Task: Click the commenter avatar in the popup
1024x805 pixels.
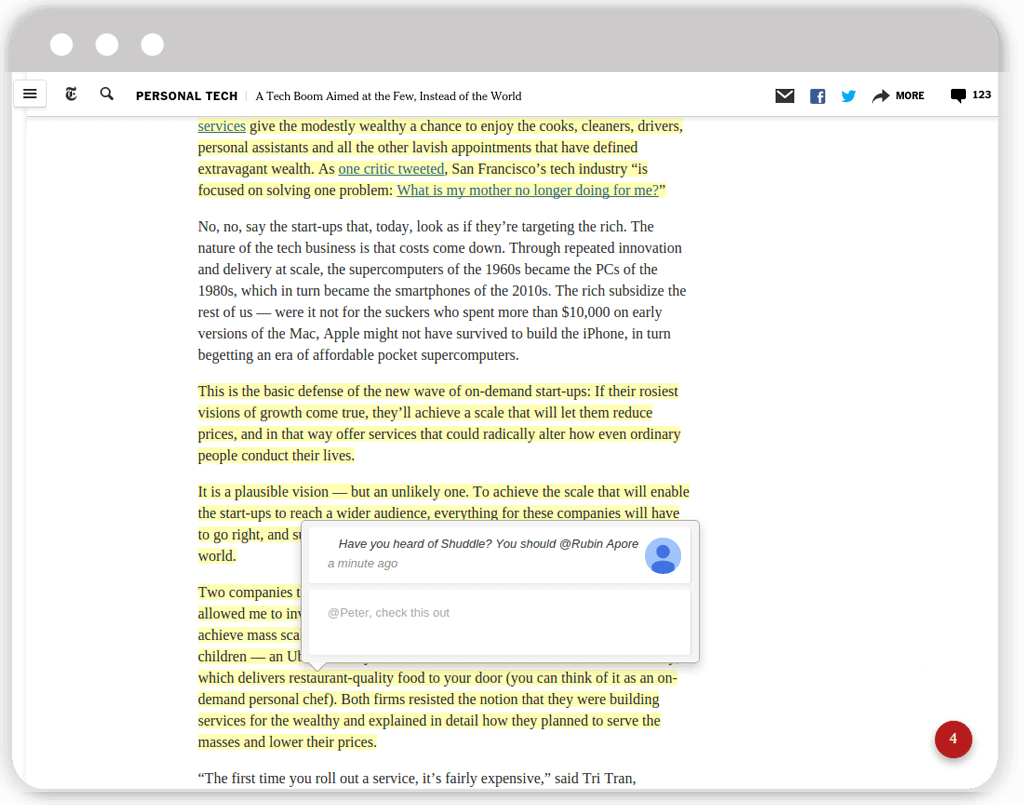Action: tap(663, 556)
